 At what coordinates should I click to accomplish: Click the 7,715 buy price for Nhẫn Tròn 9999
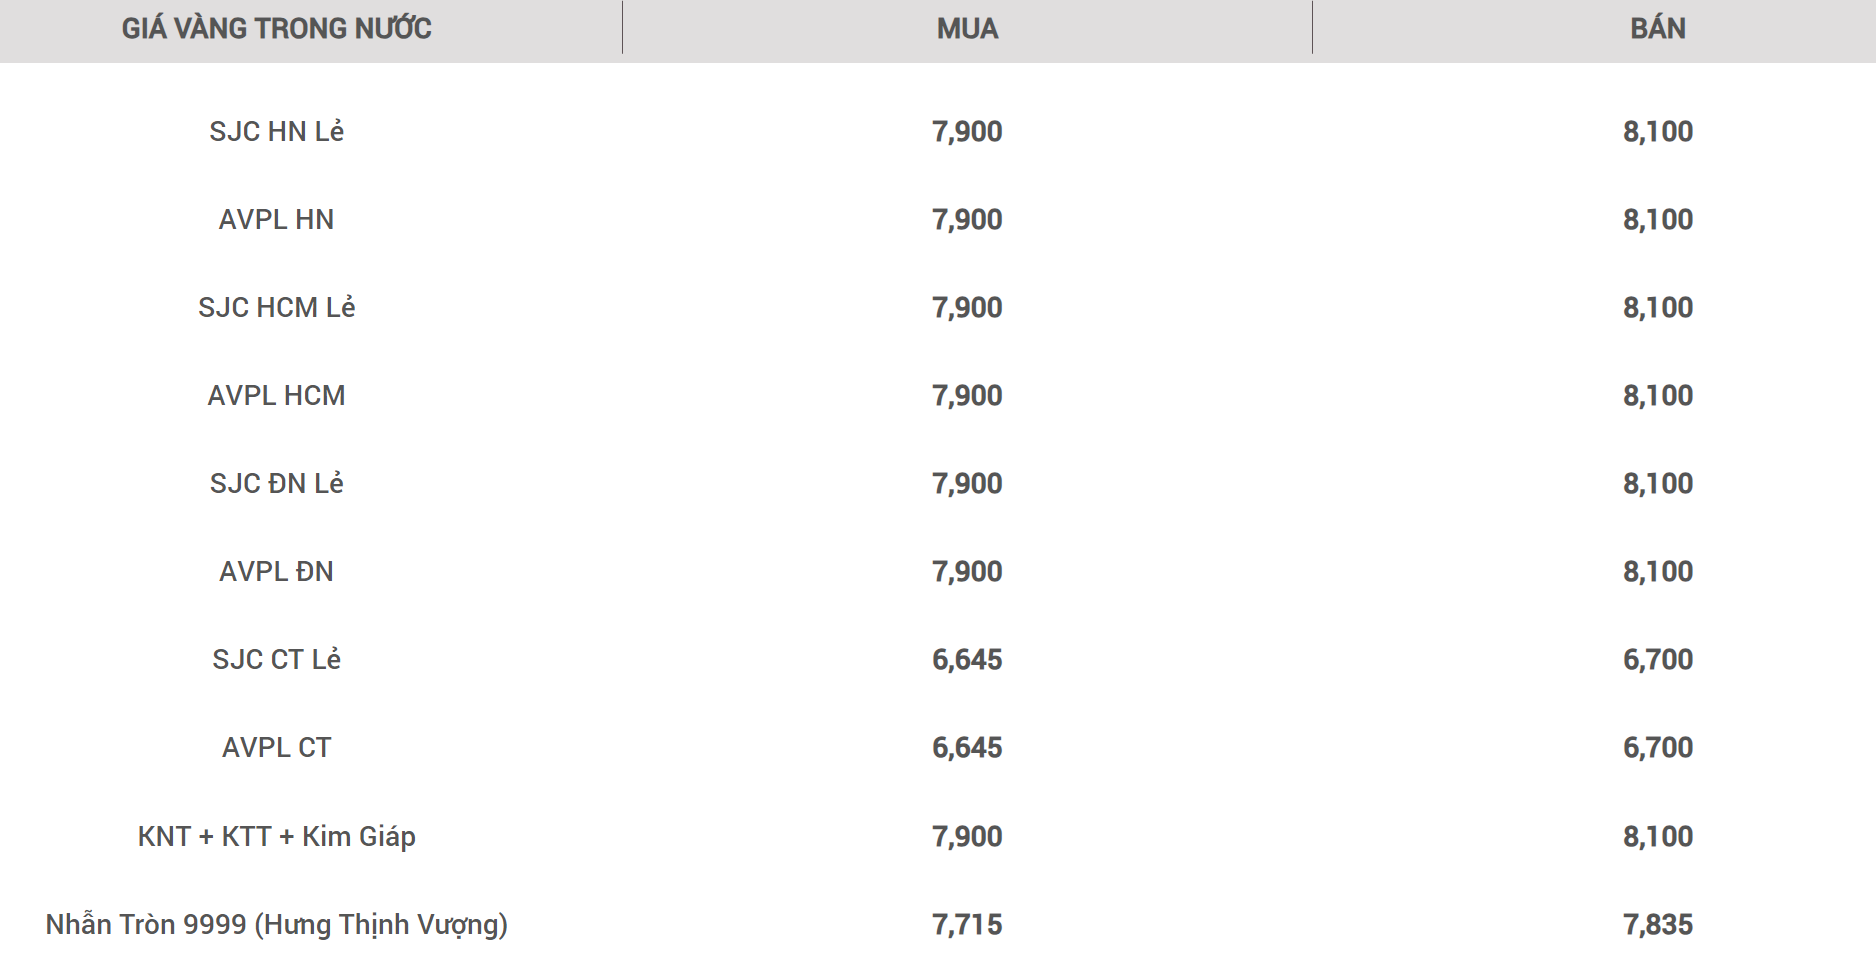coord(967,924)
